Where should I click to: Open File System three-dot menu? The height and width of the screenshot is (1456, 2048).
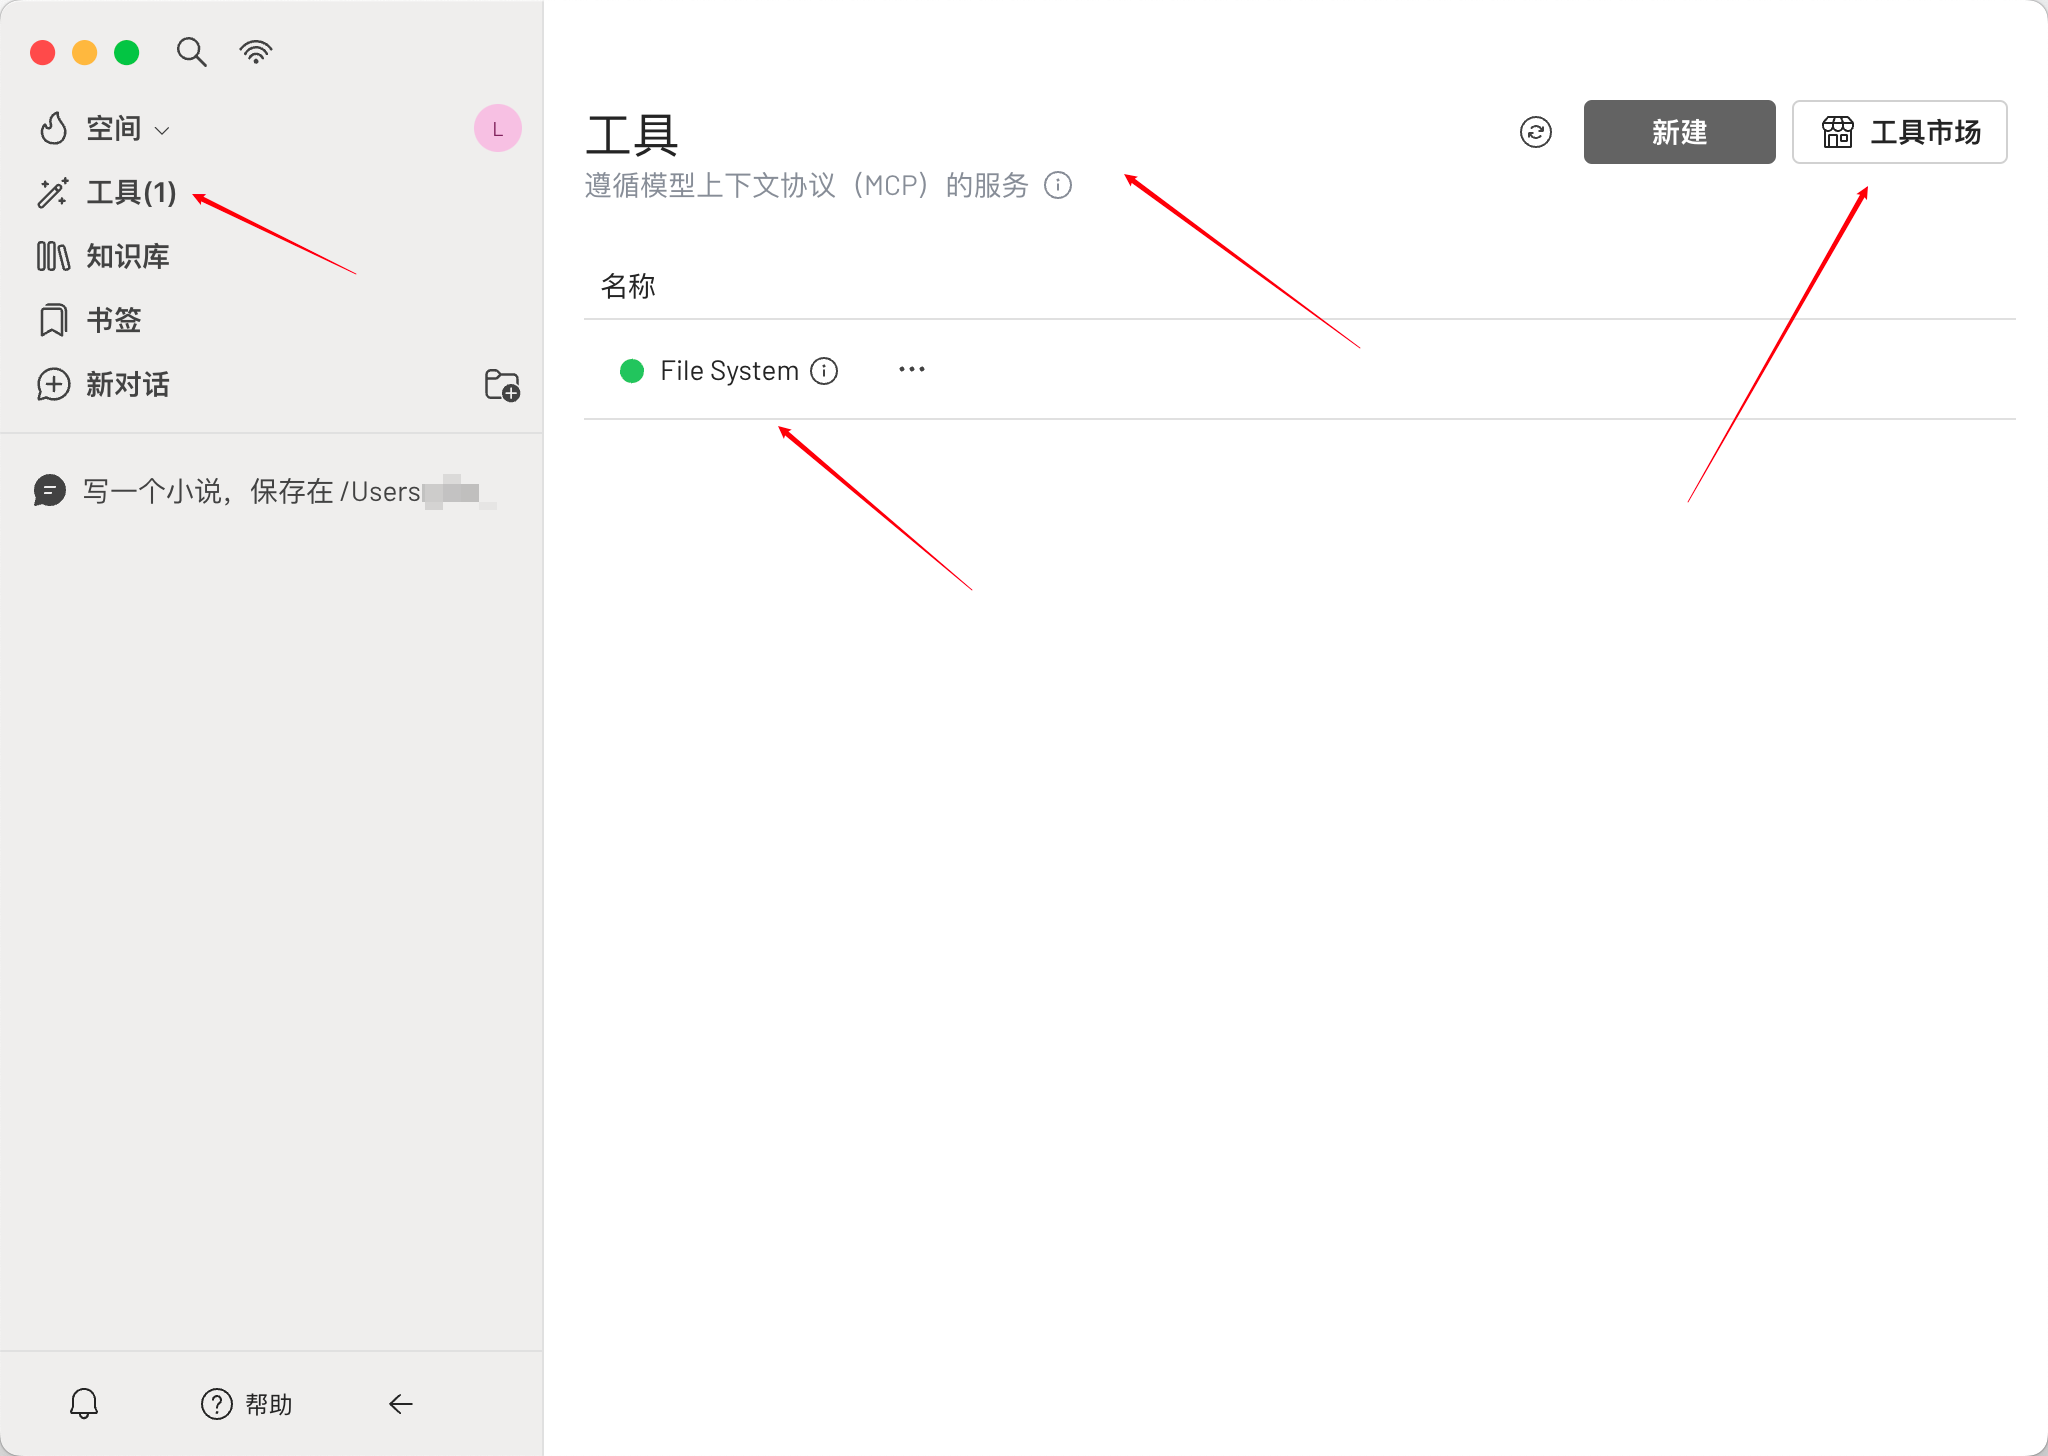912,370
